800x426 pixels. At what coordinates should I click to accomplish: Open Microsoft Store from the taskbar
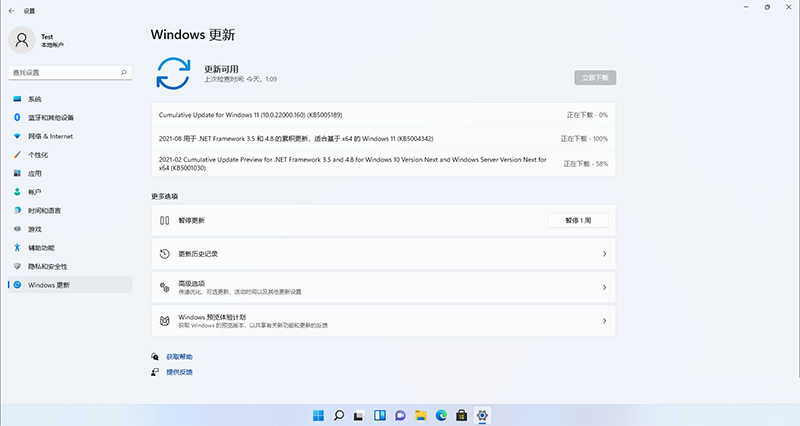click(461, 415)
